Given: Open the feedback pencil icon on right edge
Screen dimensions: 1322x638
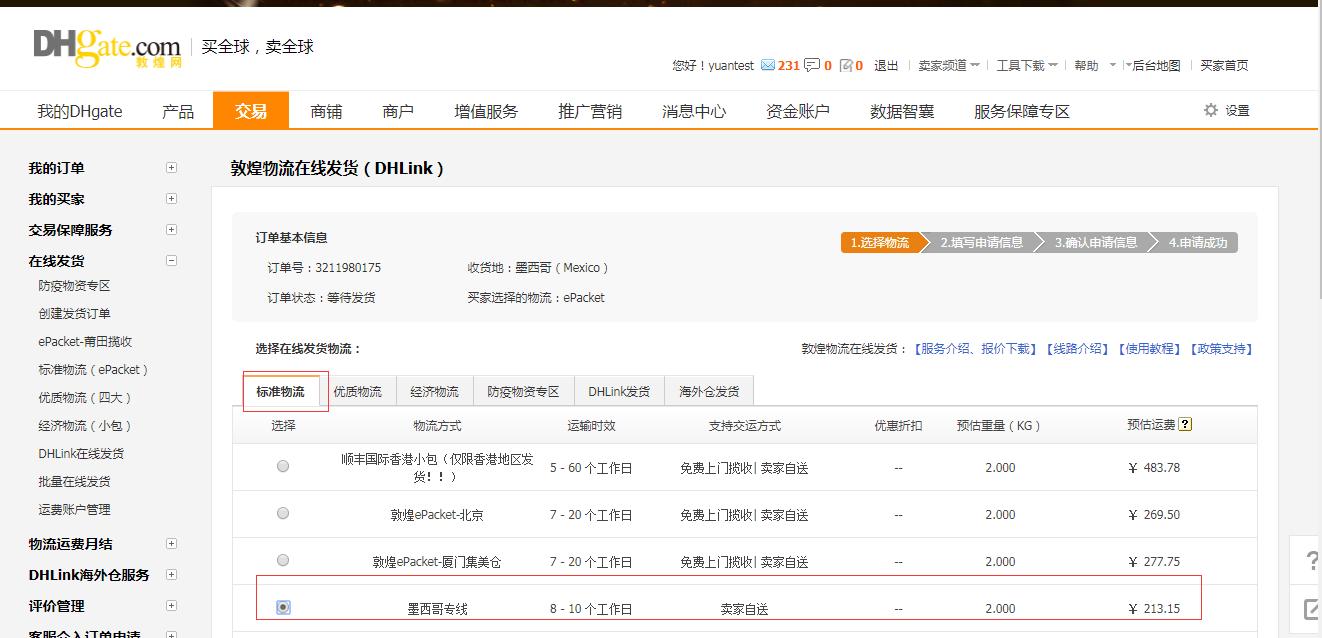Looking at the screenshot, I should 1311,608.
